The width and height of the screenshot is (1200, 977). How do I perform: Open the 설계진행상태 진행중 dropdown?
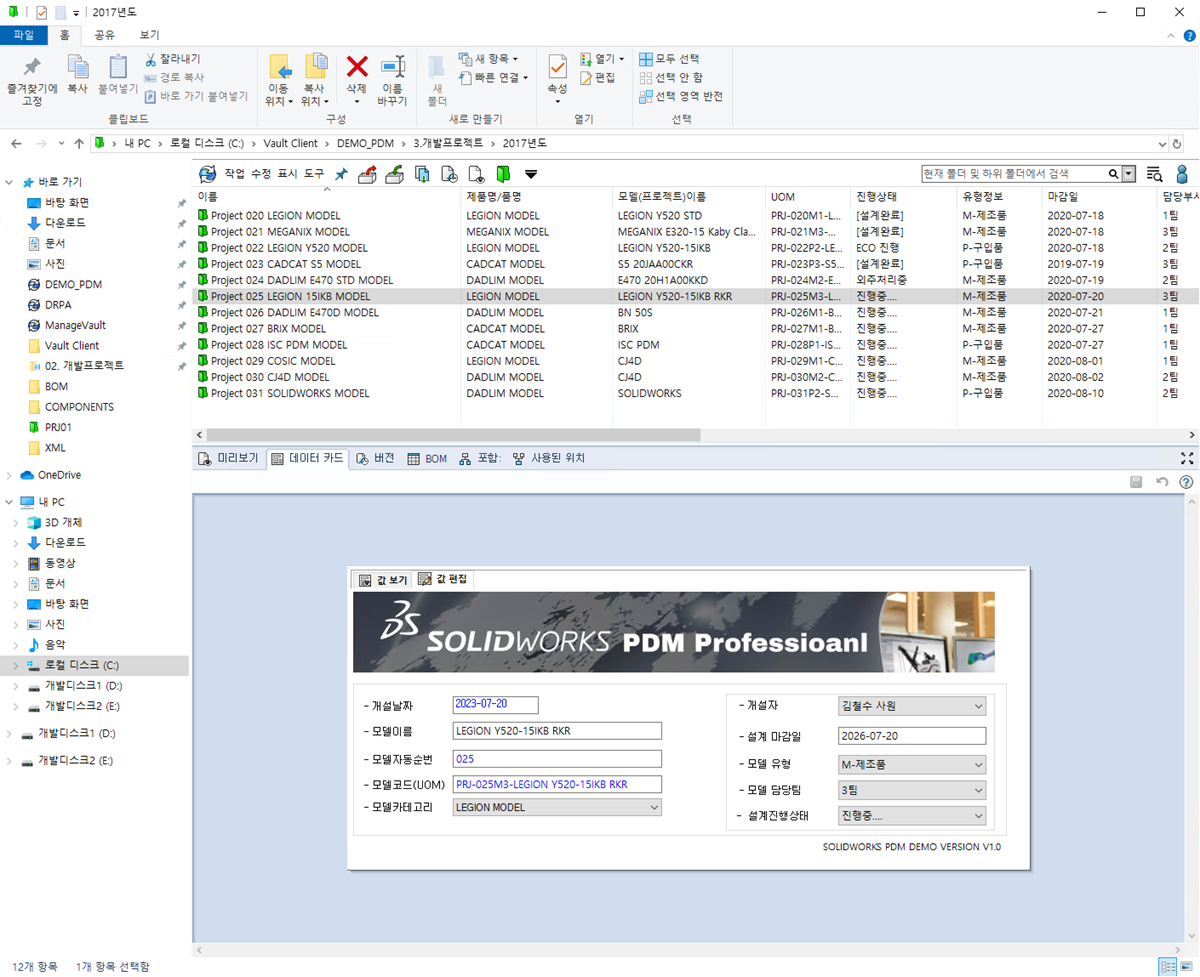tap(912, 816)
